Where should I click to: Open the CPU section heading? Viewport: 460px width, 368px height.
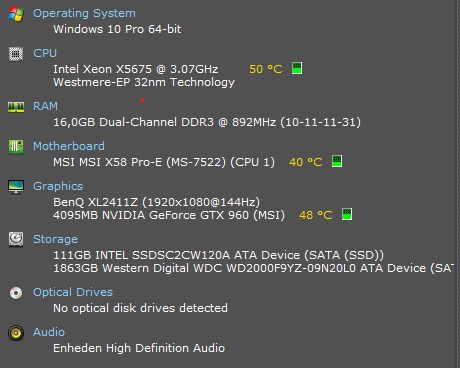pyautogui.click(x=45, y=53)
